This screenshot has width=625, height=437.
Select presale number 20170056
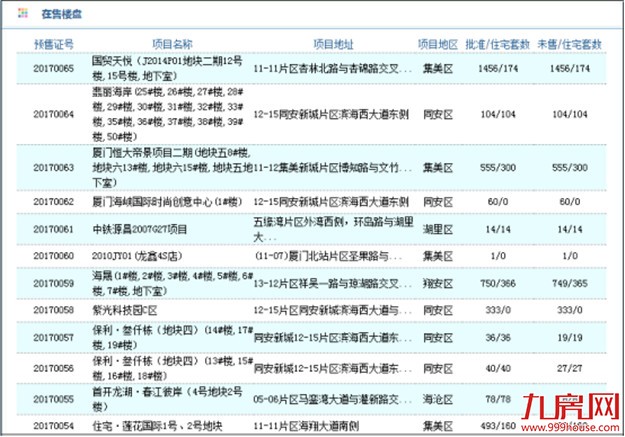point(53,368)
